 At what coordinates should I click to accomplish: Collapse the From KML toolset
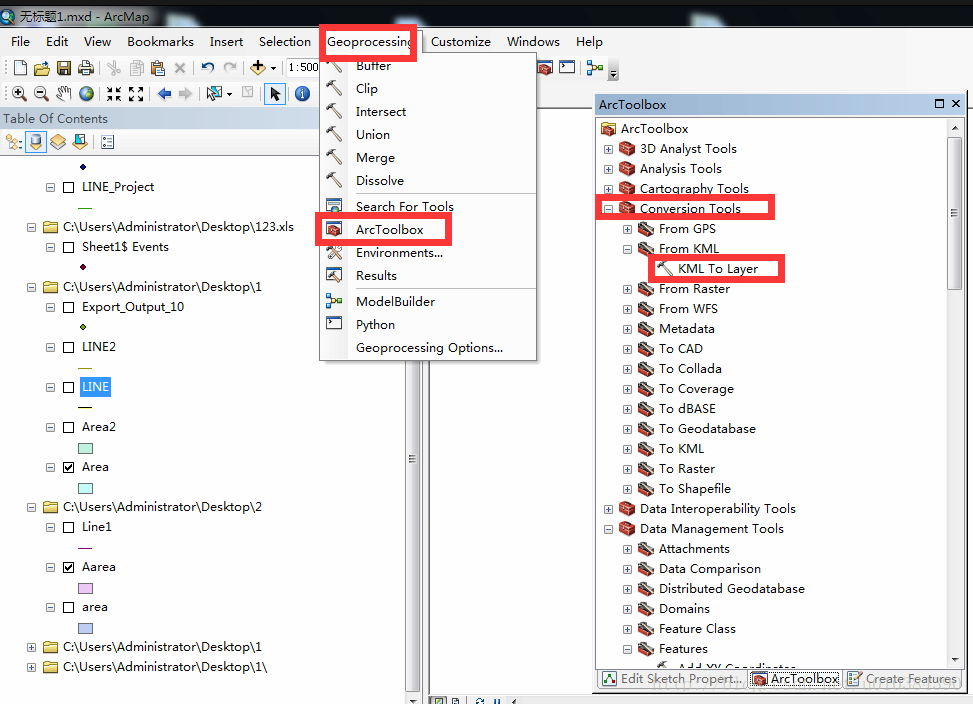pyautogui.click(x=627, y=249)
